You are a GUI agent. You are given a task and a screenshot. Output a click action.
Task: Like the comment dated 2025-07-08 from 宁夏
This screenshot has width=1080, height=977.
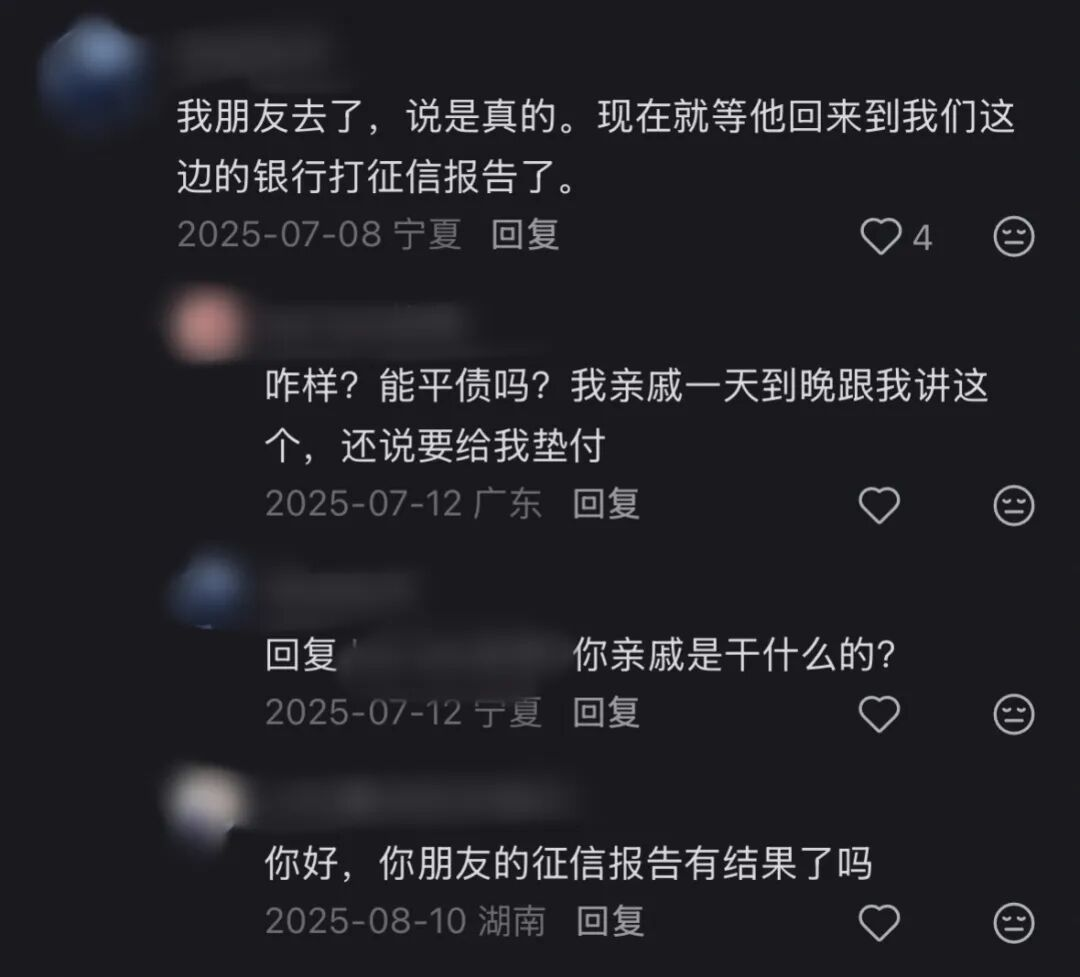tap(880, 236)
